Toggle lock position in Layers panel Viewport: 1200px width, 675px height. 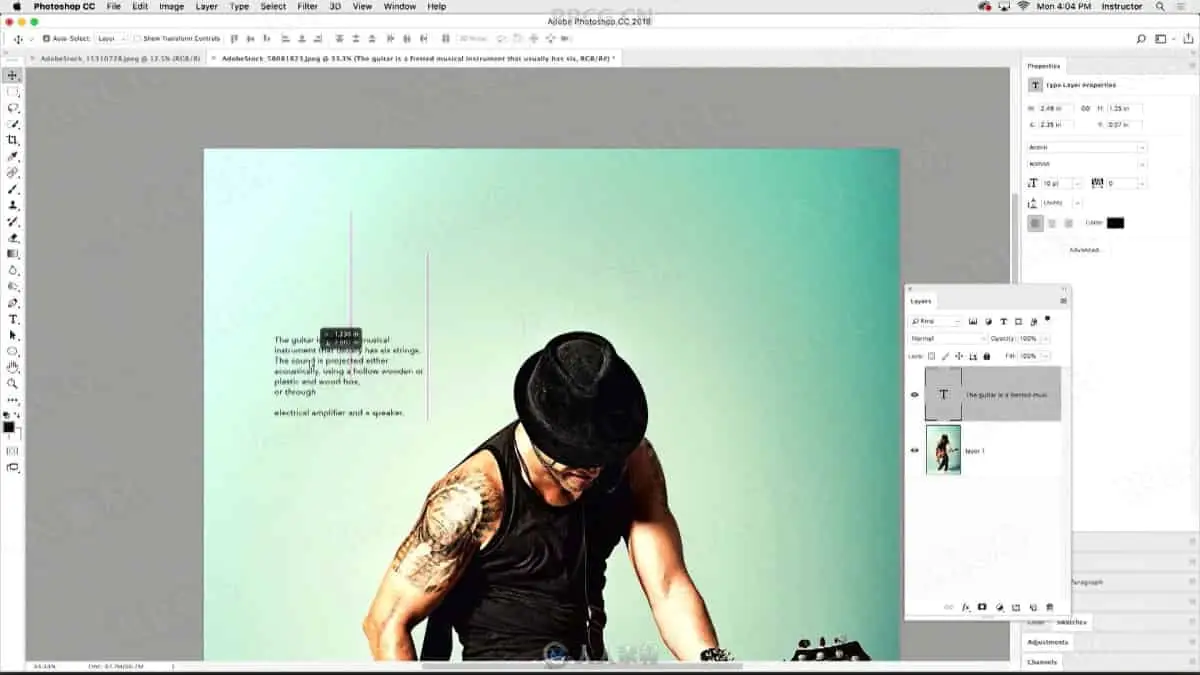point(959,356)
